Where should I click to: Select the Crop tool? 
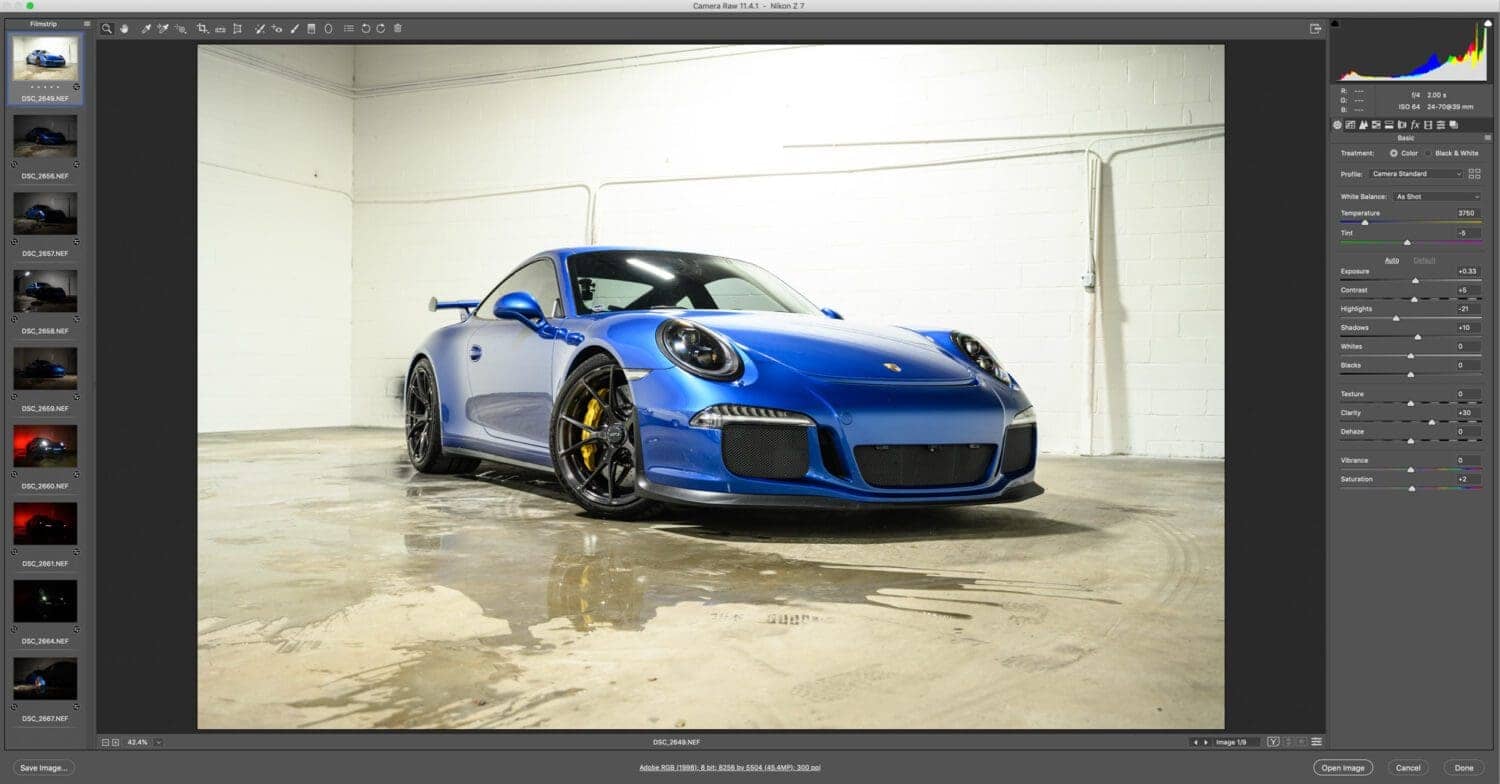pos(203,29)
